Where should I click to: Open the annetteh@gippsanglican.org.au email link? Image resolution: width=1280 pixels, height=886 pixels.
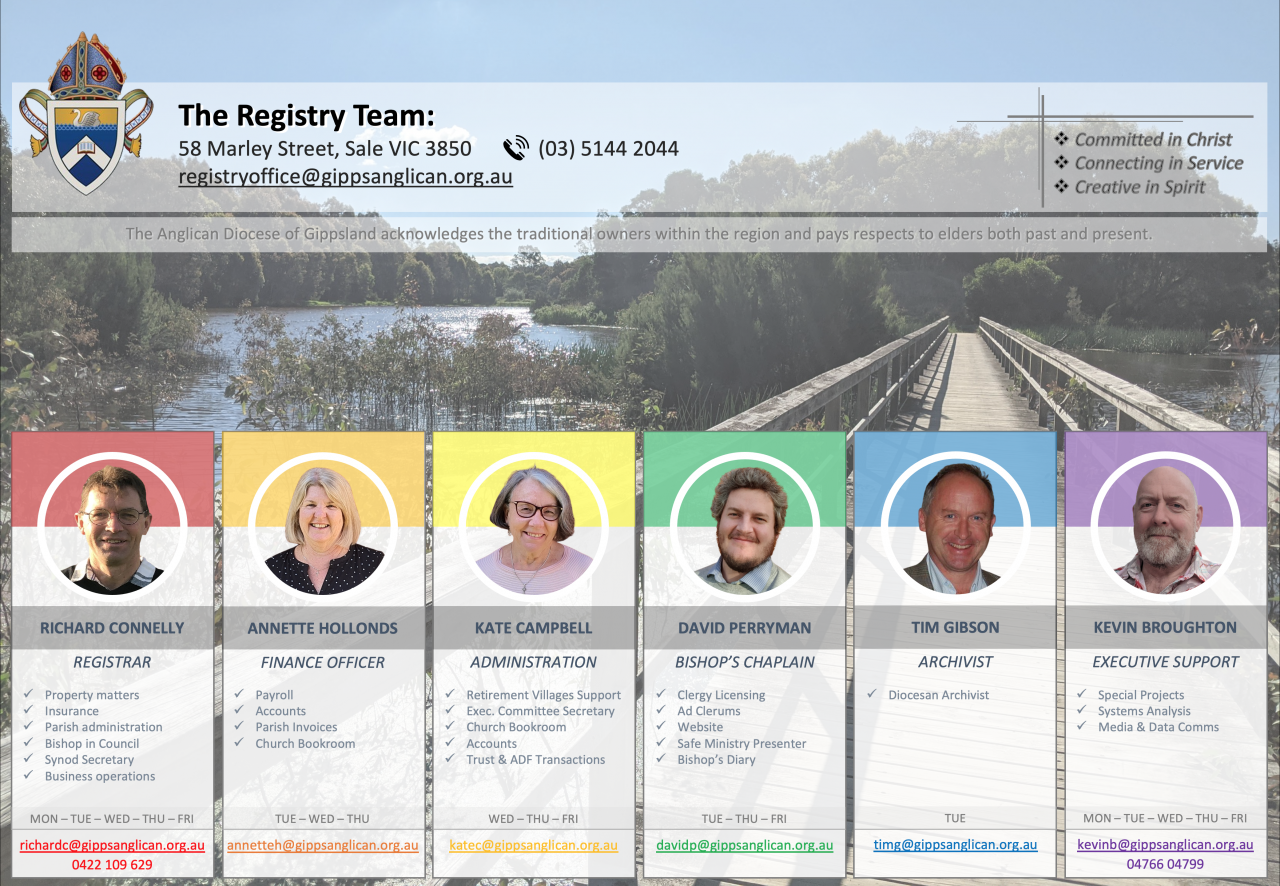pyautogui.click(x=323, y=845)
